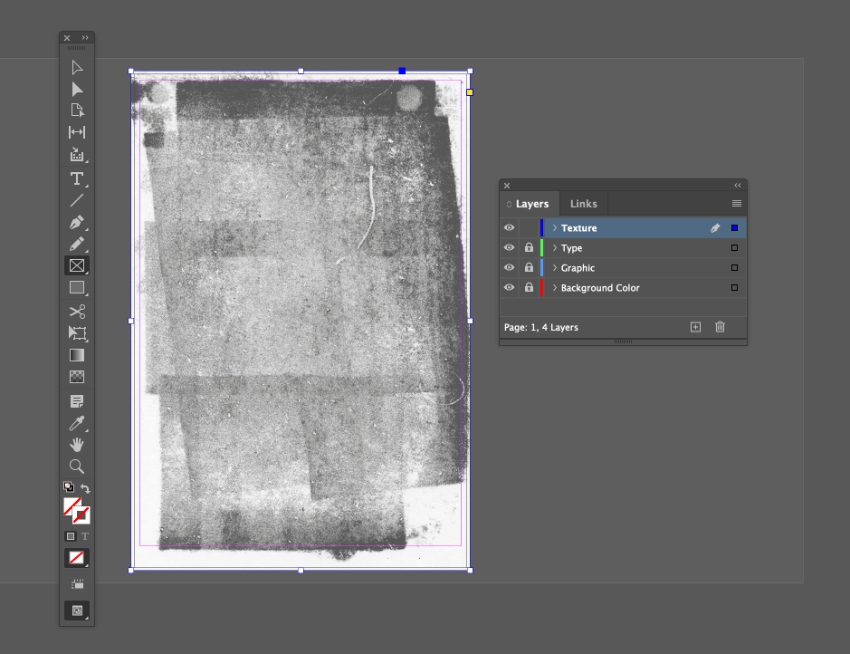Screen dimensions: 850x654
Task: Toggle visibility of Background Color layer
Action: [x=508, y=287]
